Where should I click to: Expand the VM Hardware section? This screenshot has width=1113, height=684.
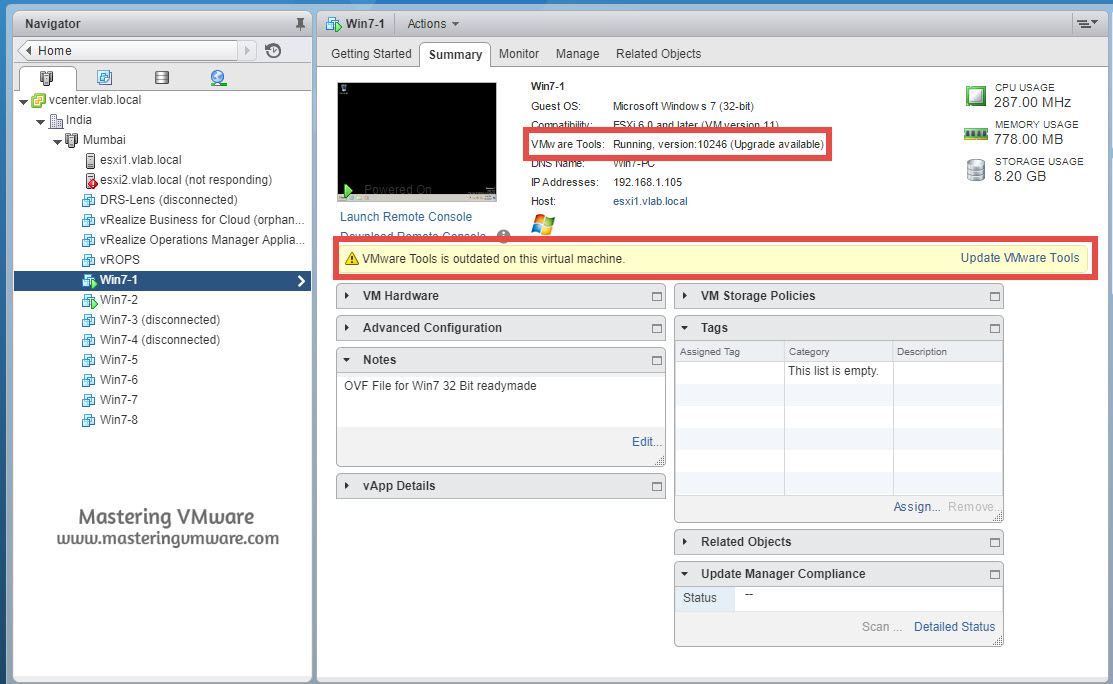pyautogui.click(x=347, y=296)
